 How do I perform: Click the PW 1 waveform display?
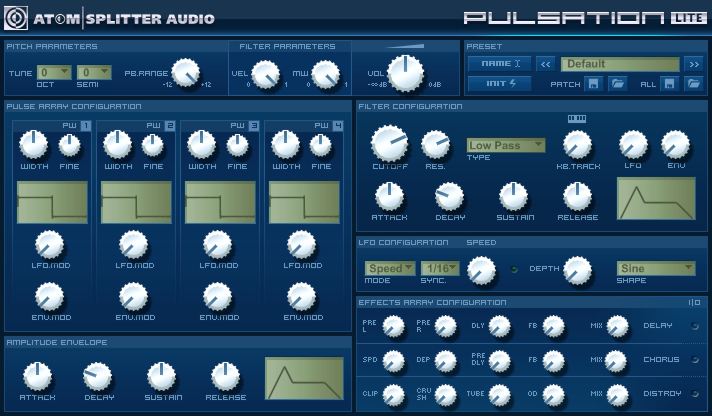[x=52, y=202]
